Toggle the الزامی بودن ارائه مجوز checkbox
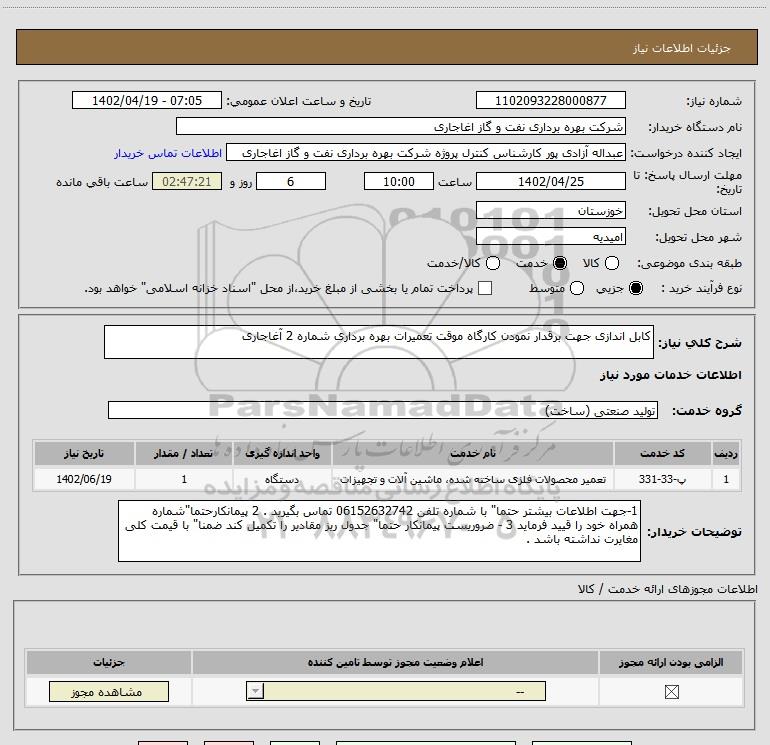 [x=671, y=692]
